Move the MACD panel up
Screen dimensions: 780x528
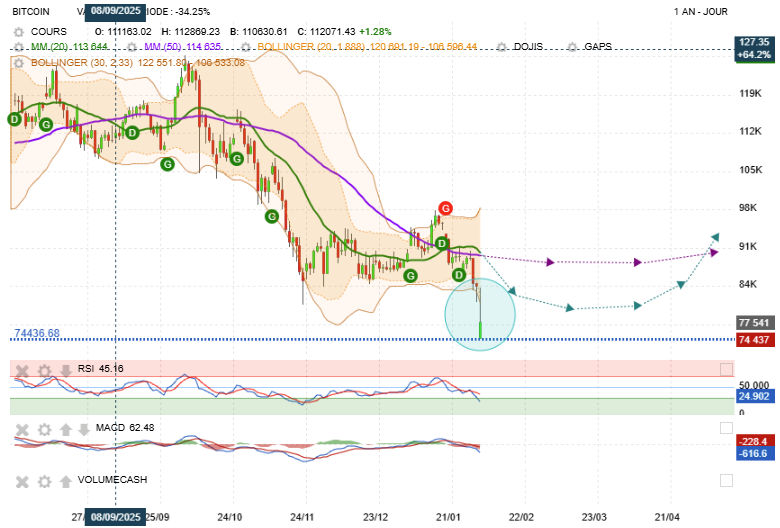(x=66, y=429)
